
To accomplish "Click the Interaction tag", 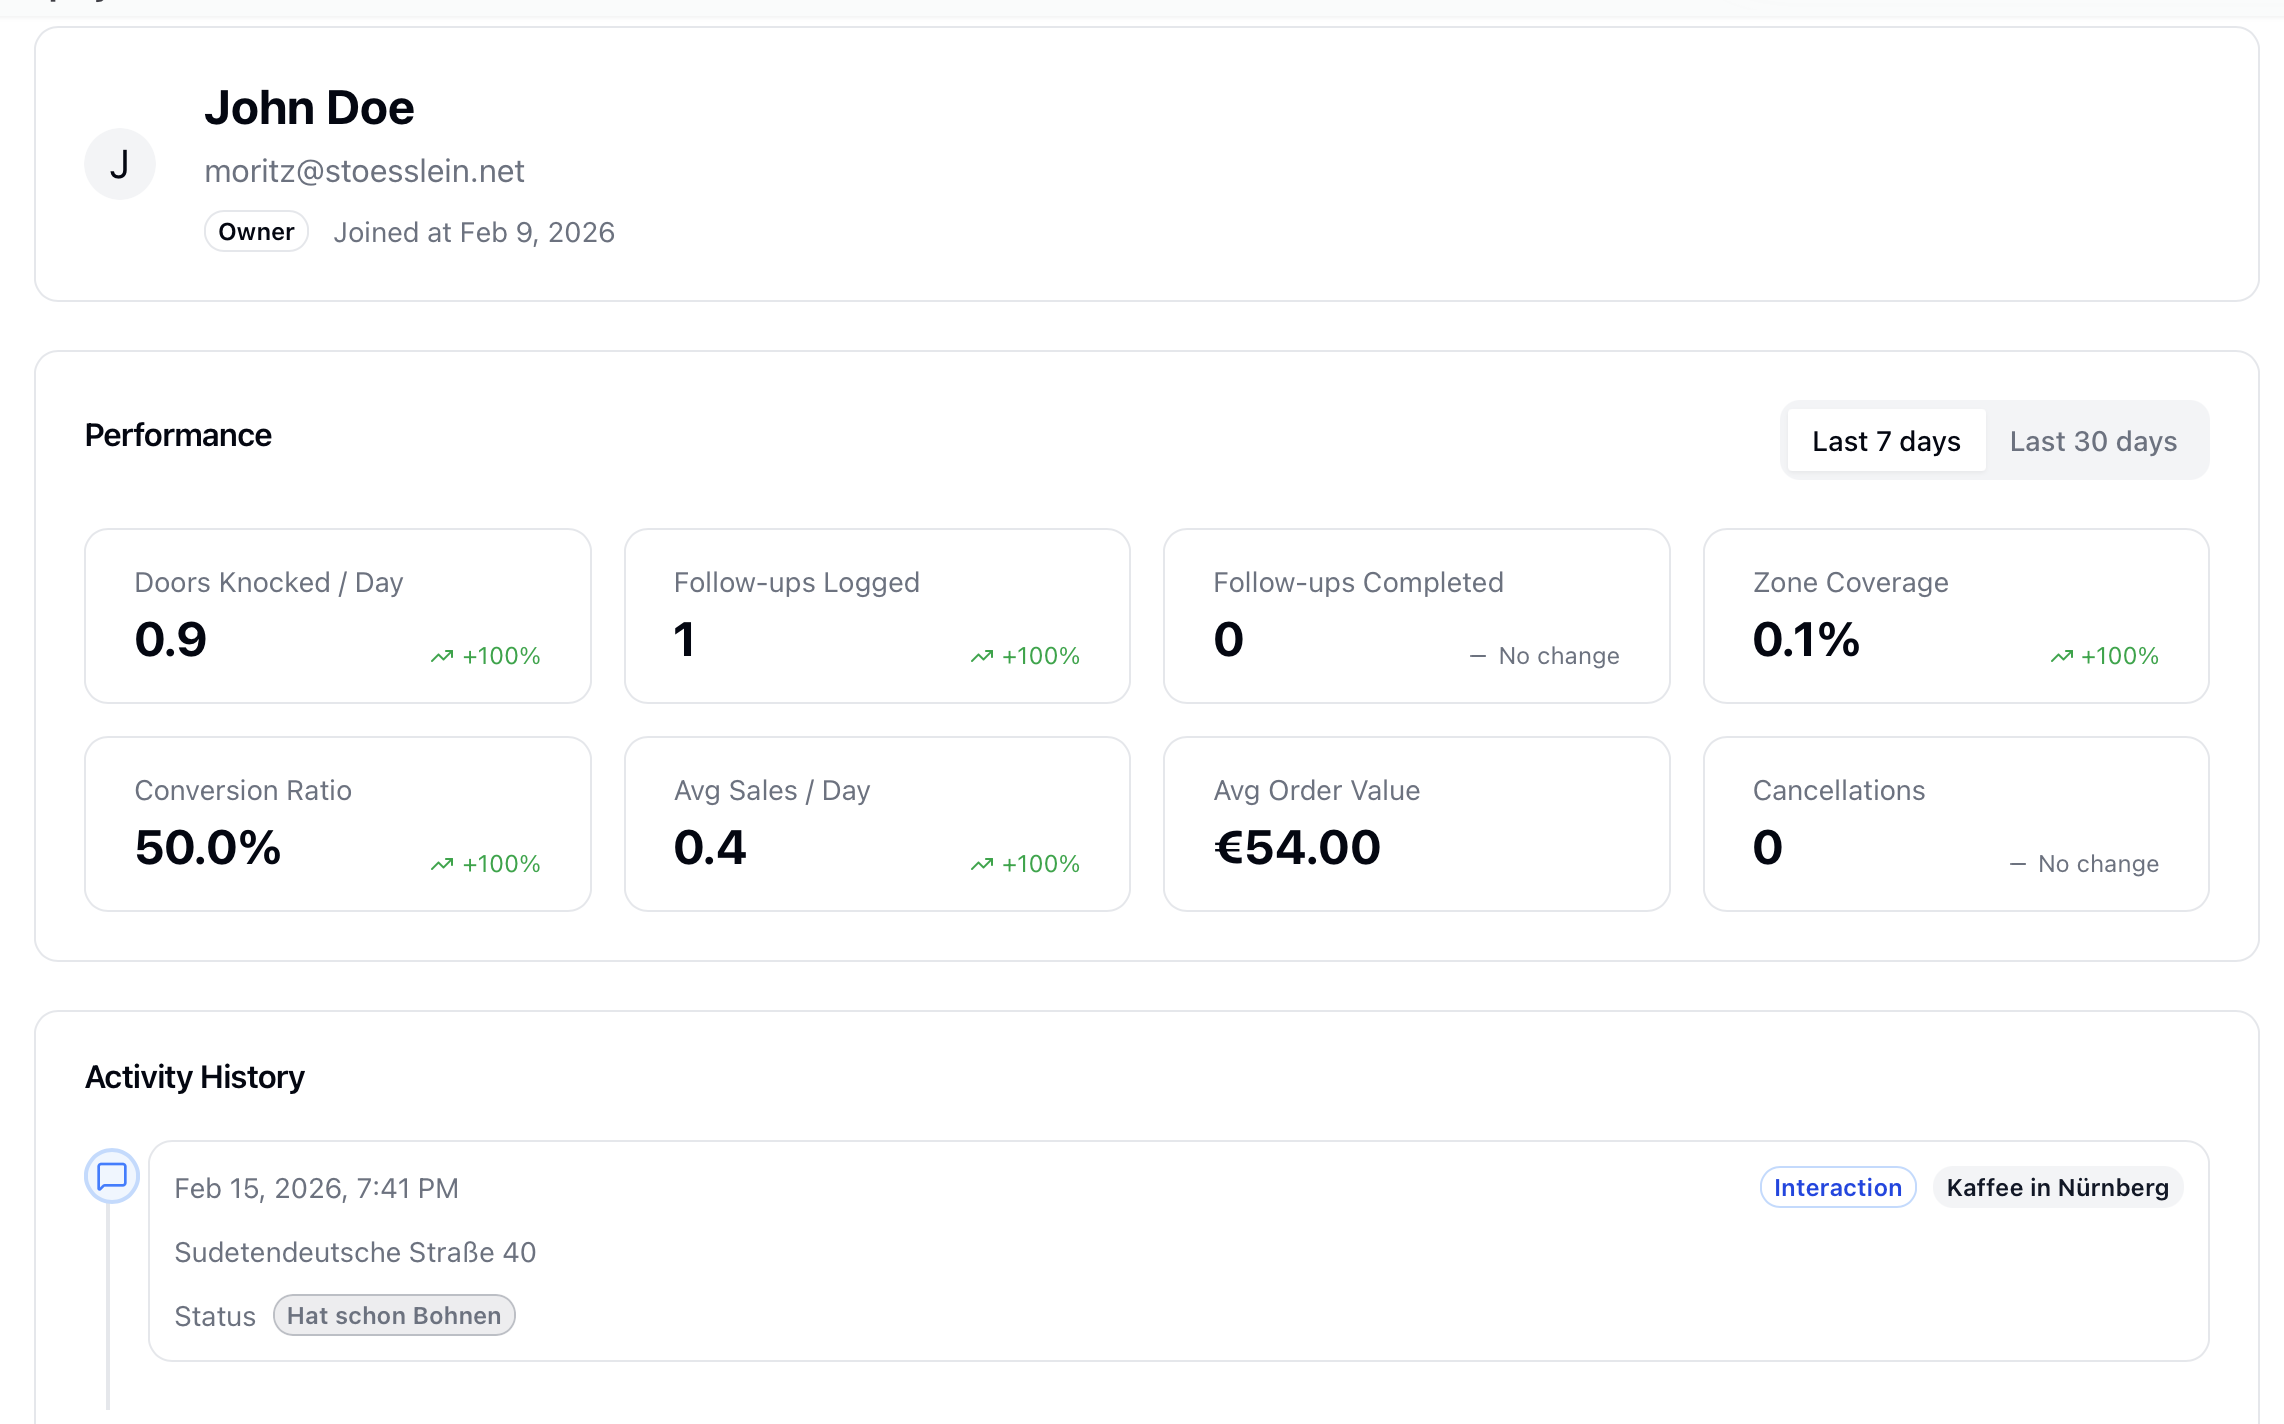I will click(1837, 1187).
